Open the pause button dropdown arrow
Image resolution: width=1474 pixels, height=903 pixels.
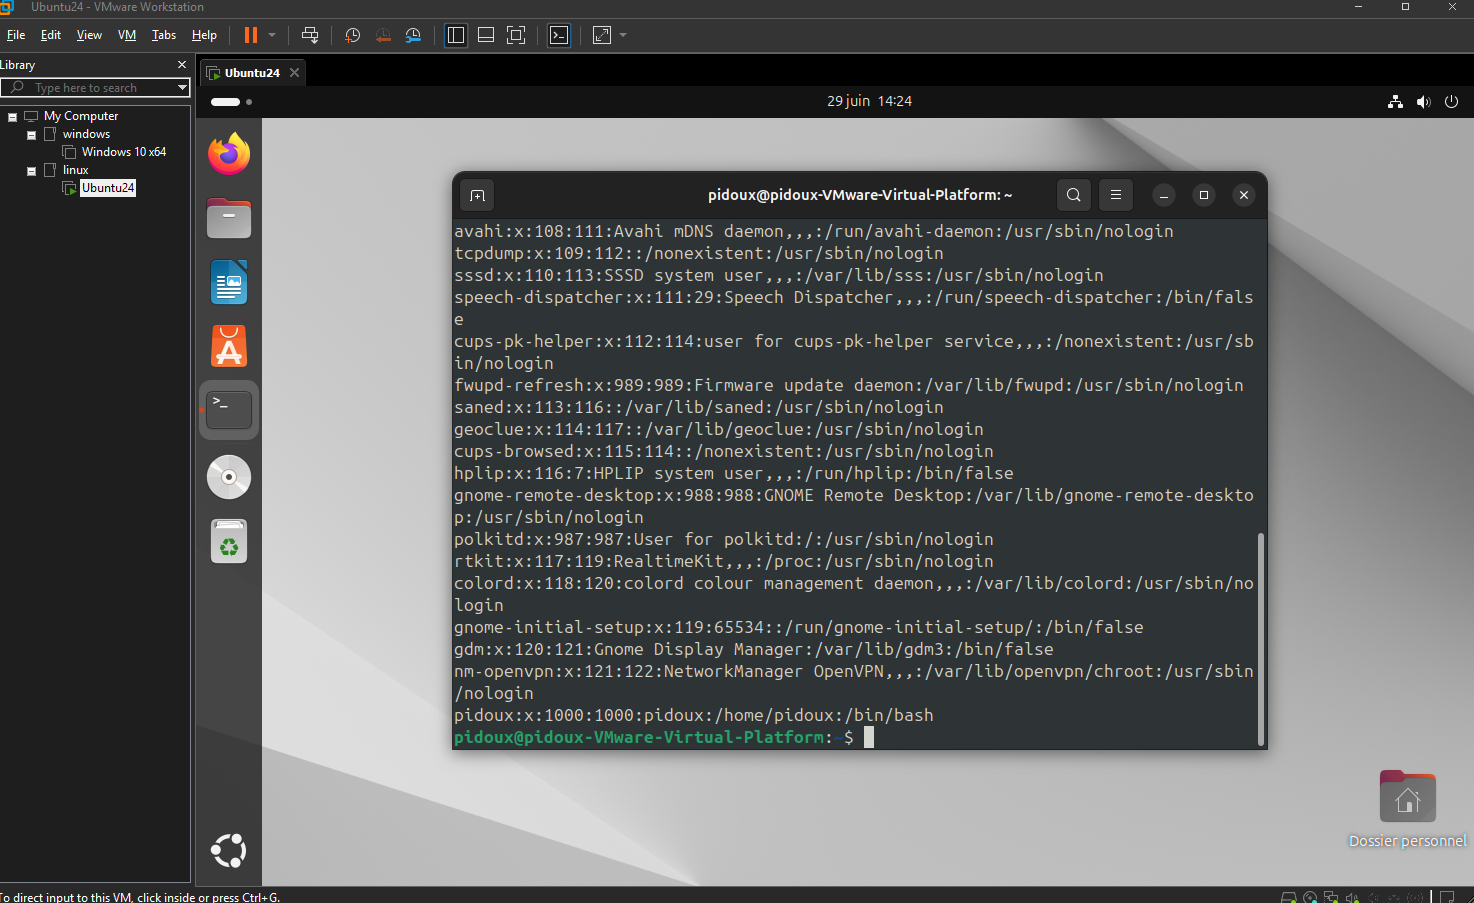[x=272, y=35]
